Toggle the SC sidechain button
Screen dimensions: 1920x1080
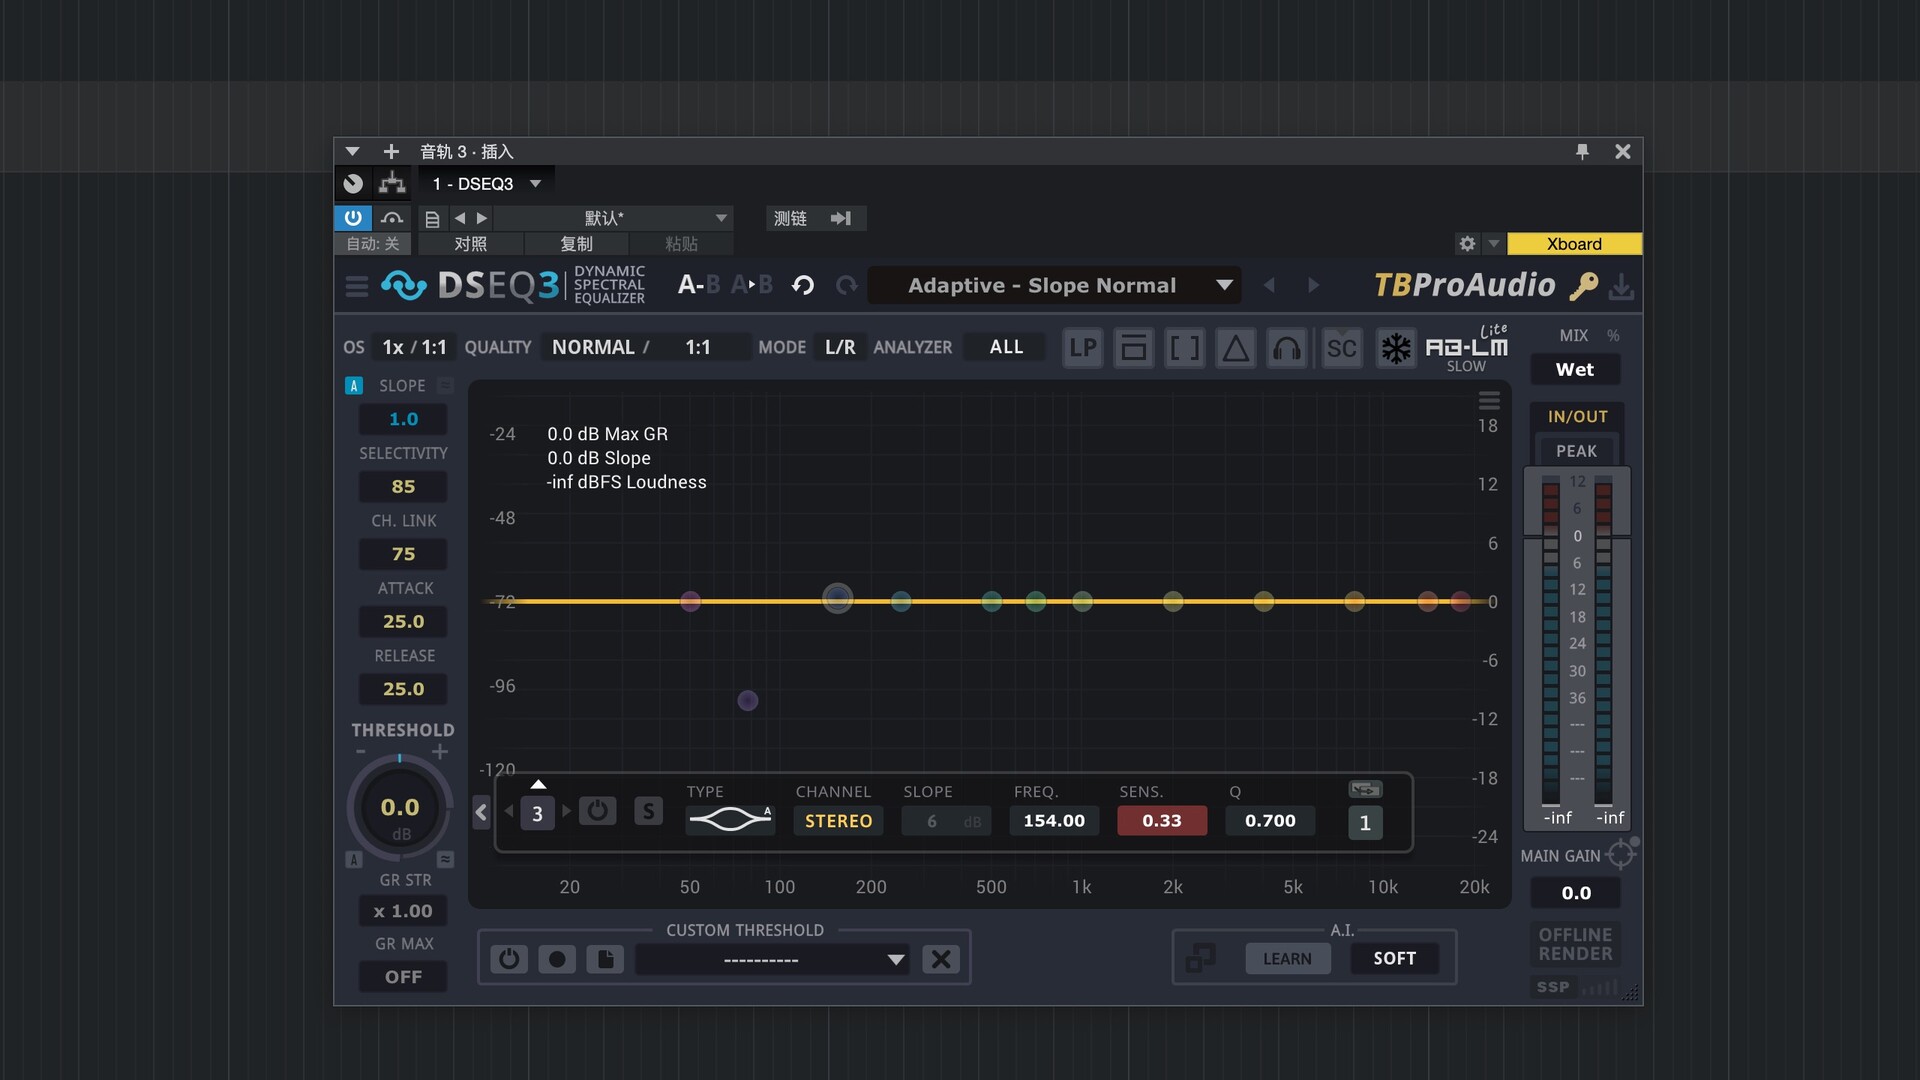(x=1341, y=348)
